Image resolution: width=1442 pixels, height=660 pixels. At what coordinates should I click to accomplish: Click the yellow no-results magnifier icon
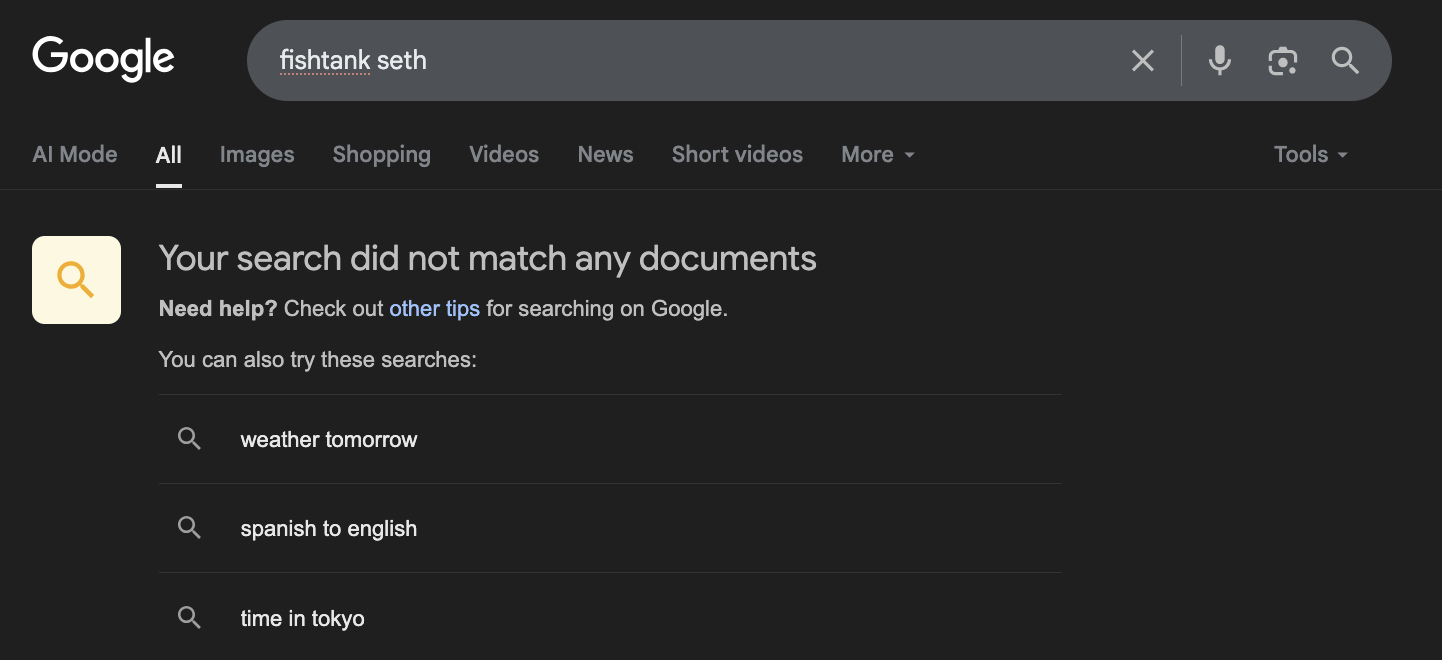point(76,280)
